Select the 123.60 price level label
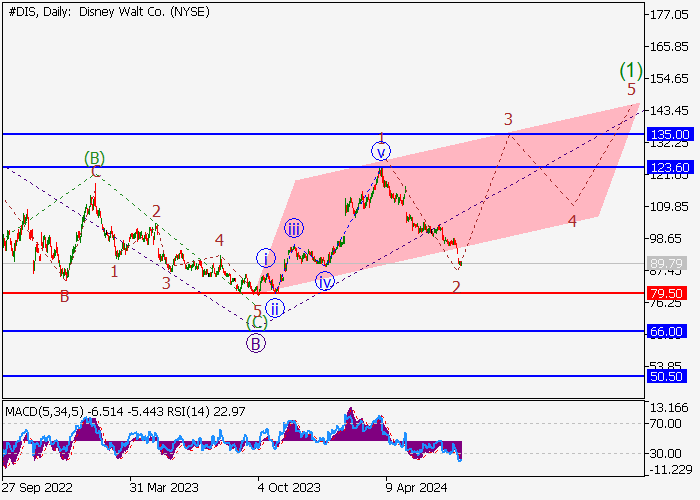 coord(670,167)
